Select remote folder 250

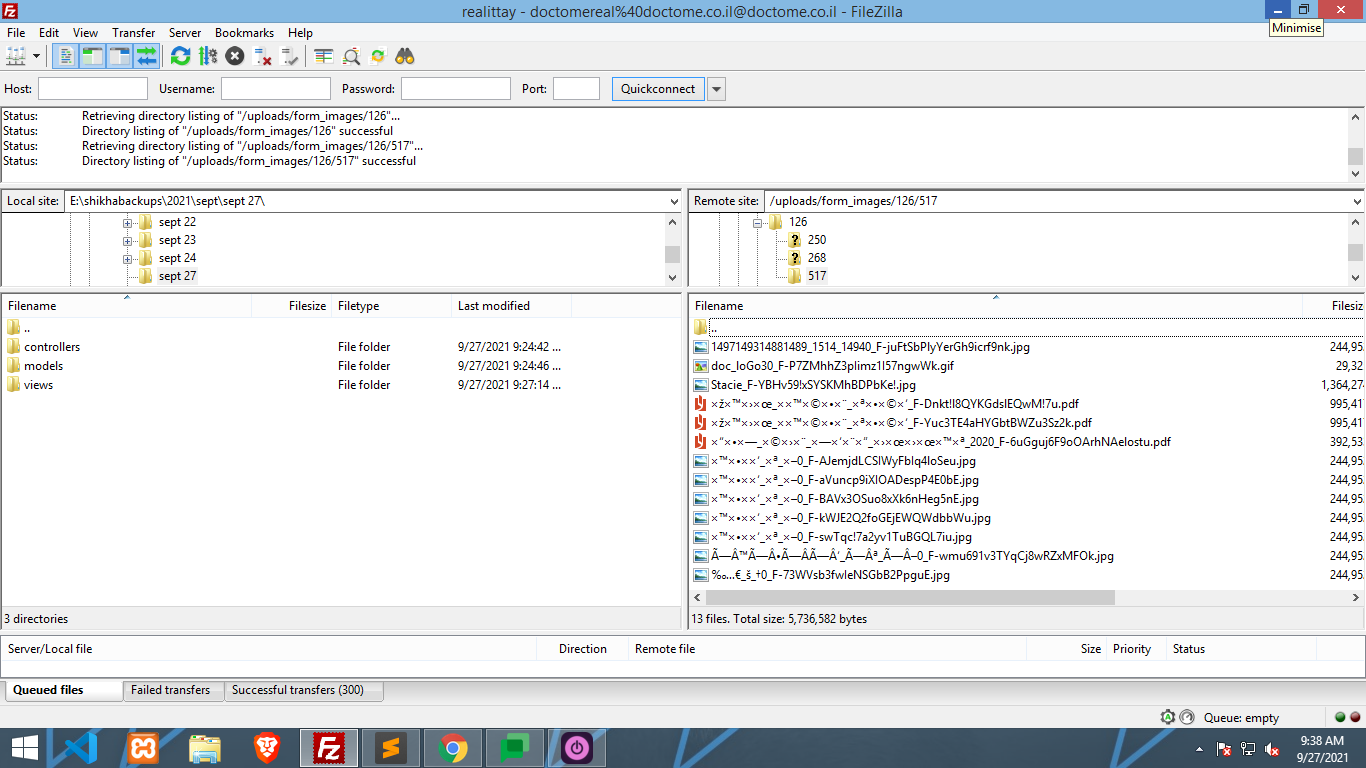817,240
